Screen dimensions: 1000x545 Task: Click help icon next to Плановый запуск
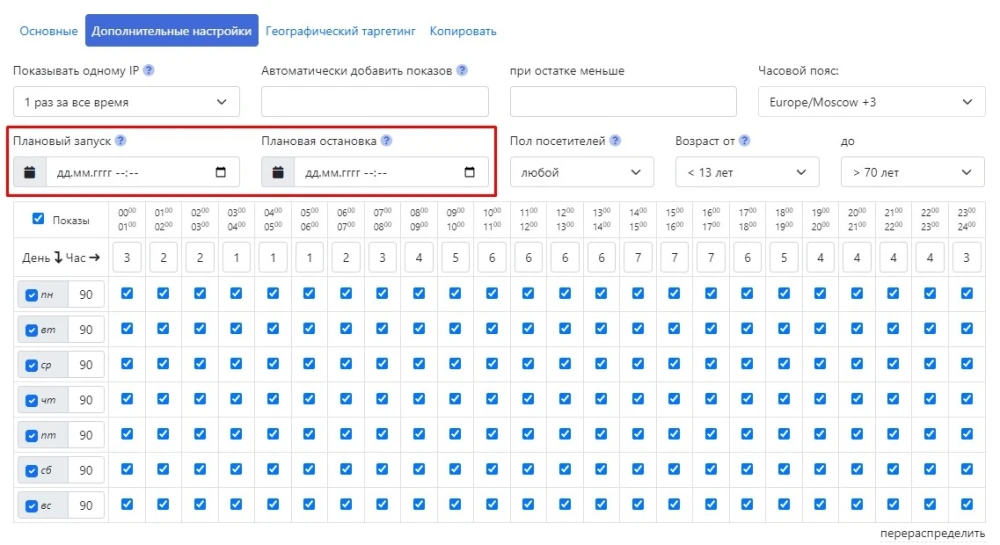(121, 141)
